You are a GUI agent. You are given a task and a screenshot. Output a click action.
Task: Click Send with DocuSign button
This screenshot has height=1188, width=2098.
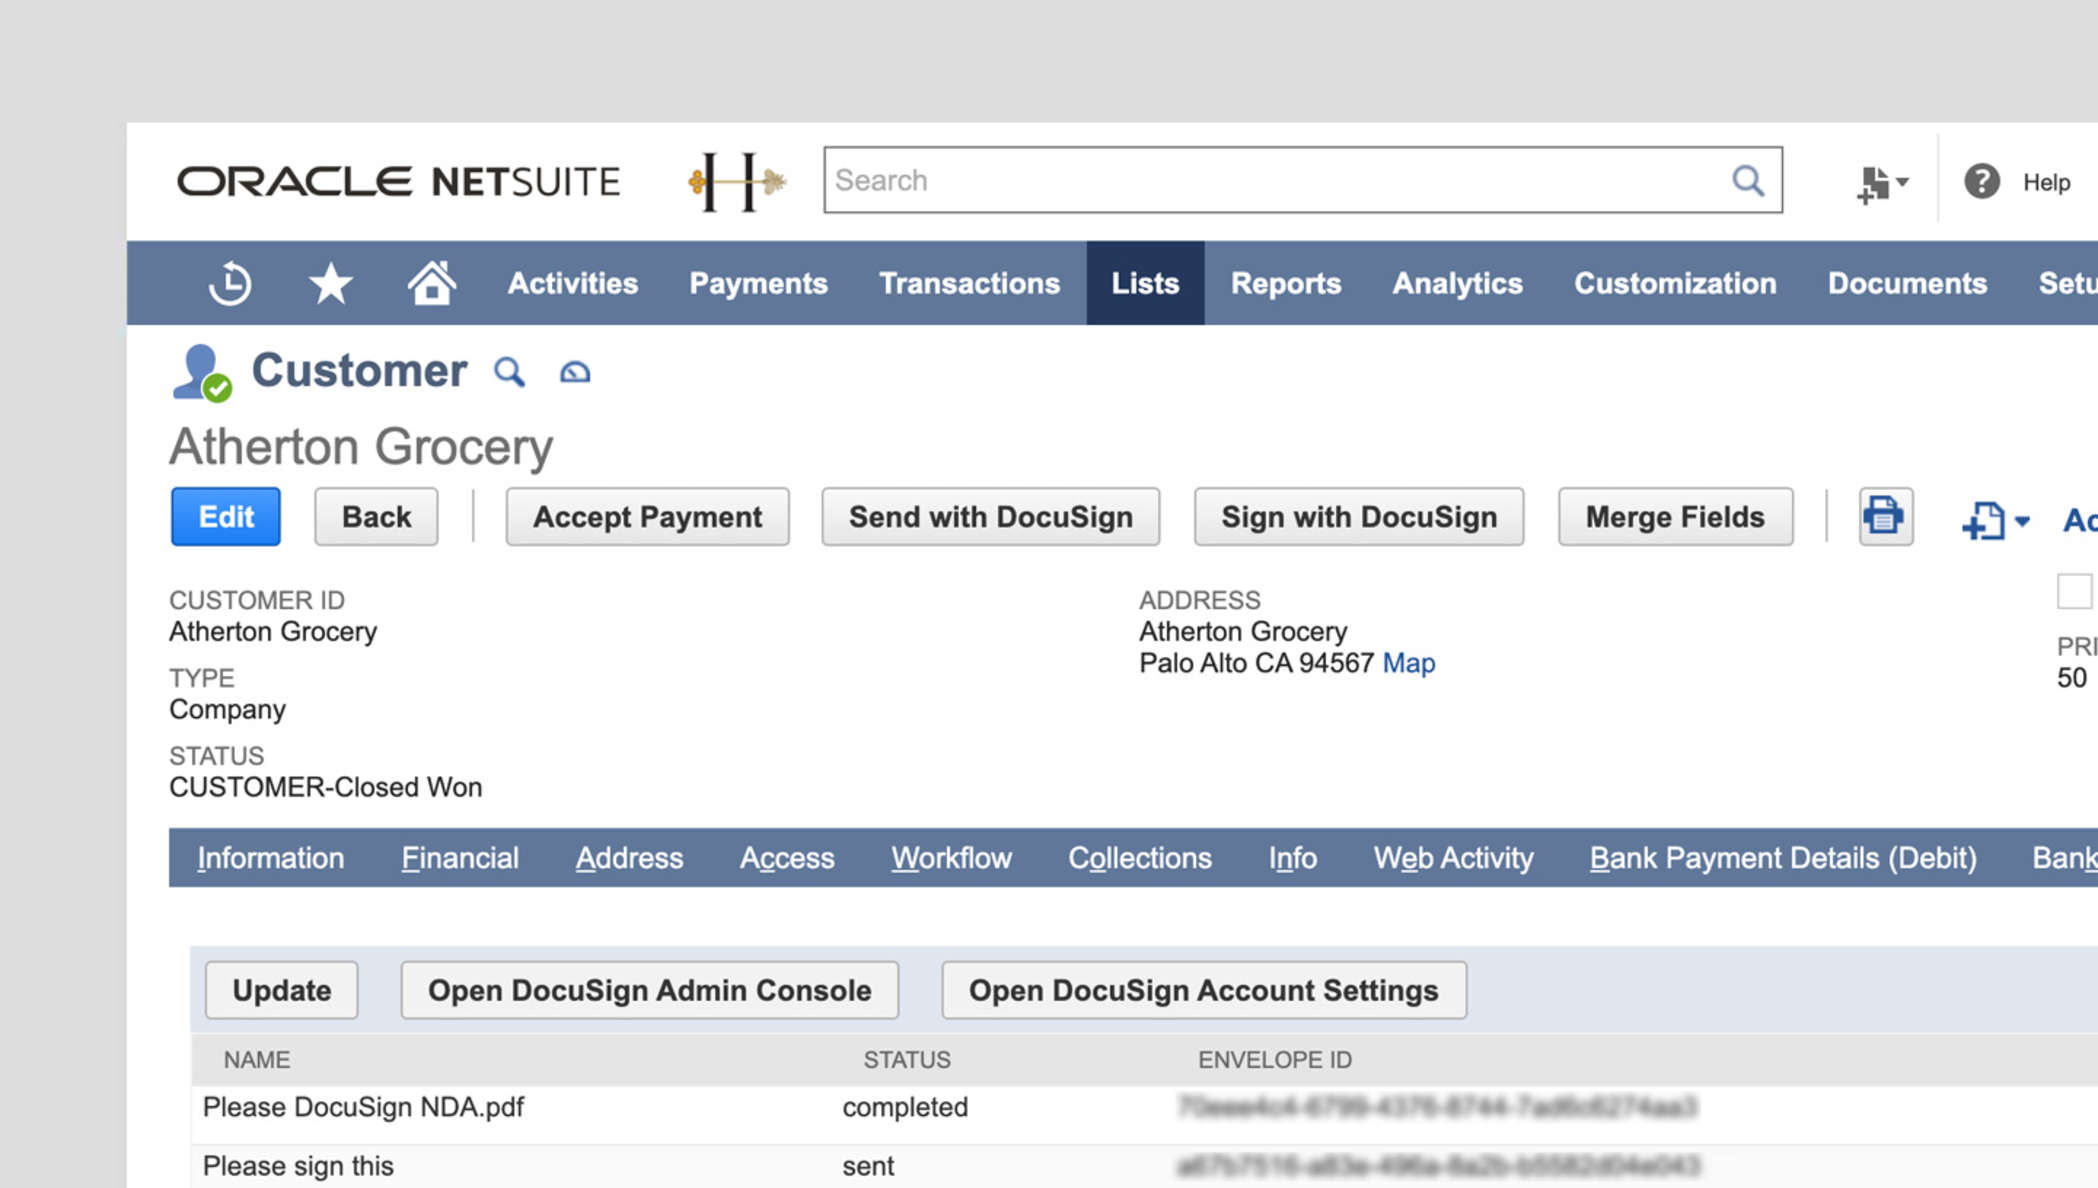tap(990, 517)
